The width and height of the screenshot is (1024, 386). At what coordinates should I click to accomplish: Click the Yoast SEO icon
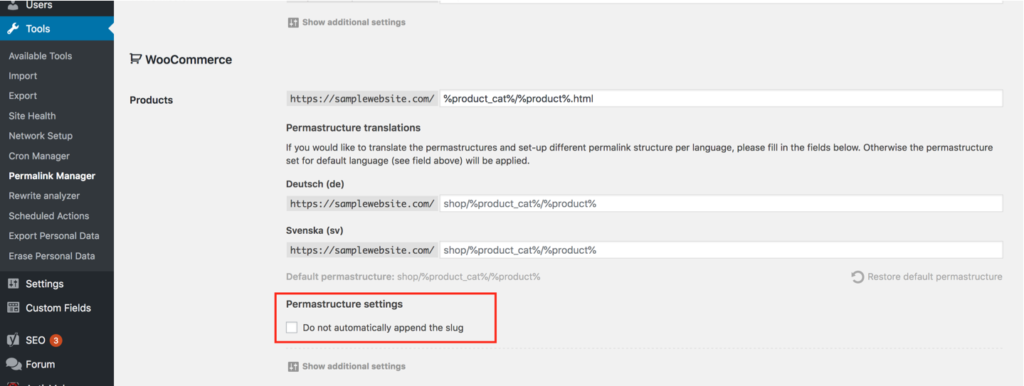pyautogui.click(x=13, y=340)
